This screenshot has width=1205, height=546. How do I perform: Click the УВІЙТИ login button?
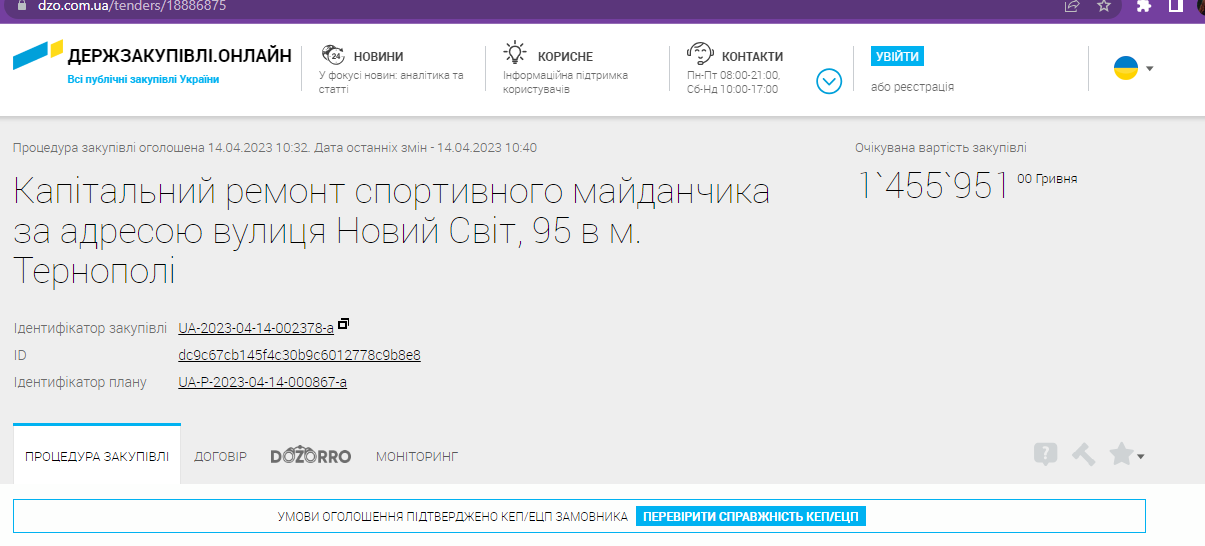coord(897,56)
